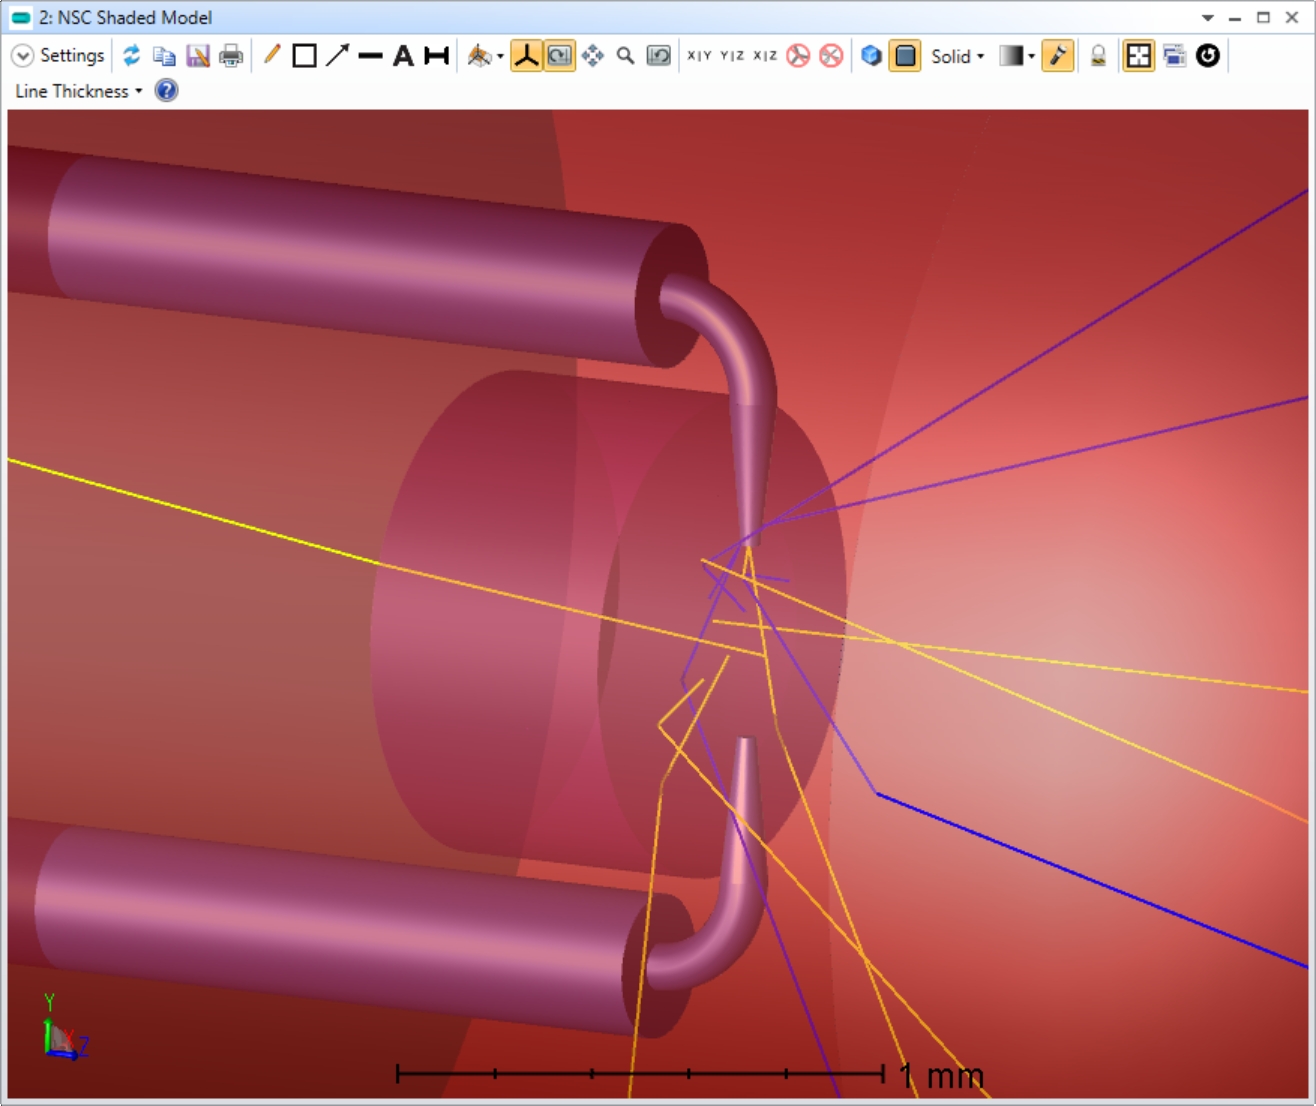Select the straight line annotation tool

tap(371, 56)
